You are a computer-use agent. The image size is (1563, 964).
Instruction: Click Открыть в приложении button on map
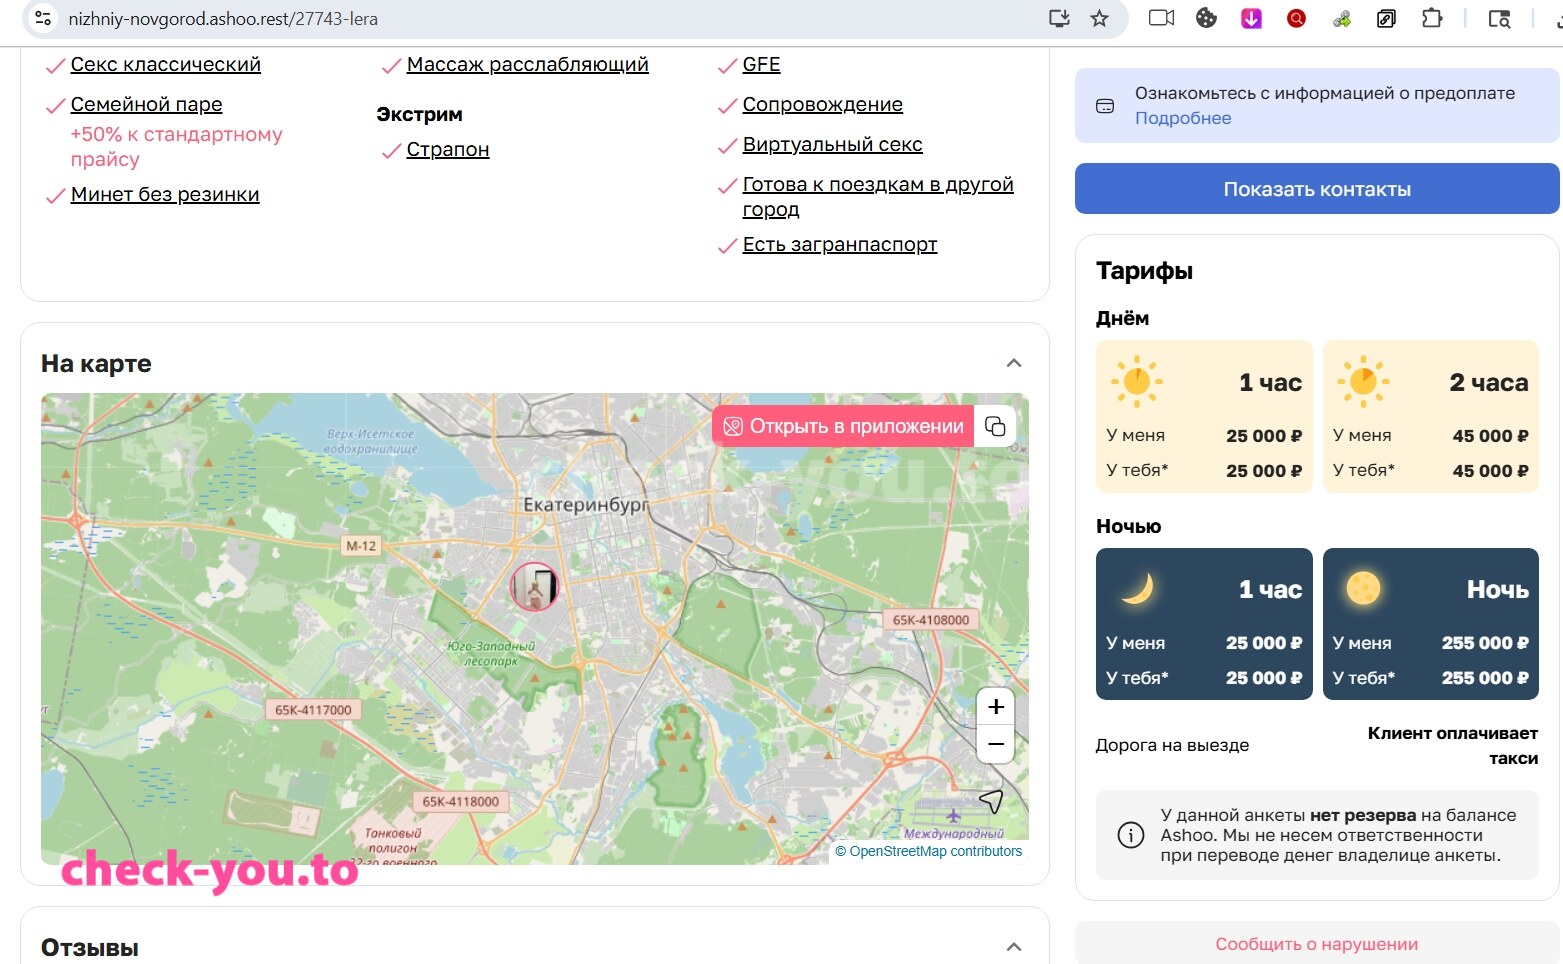843,426
